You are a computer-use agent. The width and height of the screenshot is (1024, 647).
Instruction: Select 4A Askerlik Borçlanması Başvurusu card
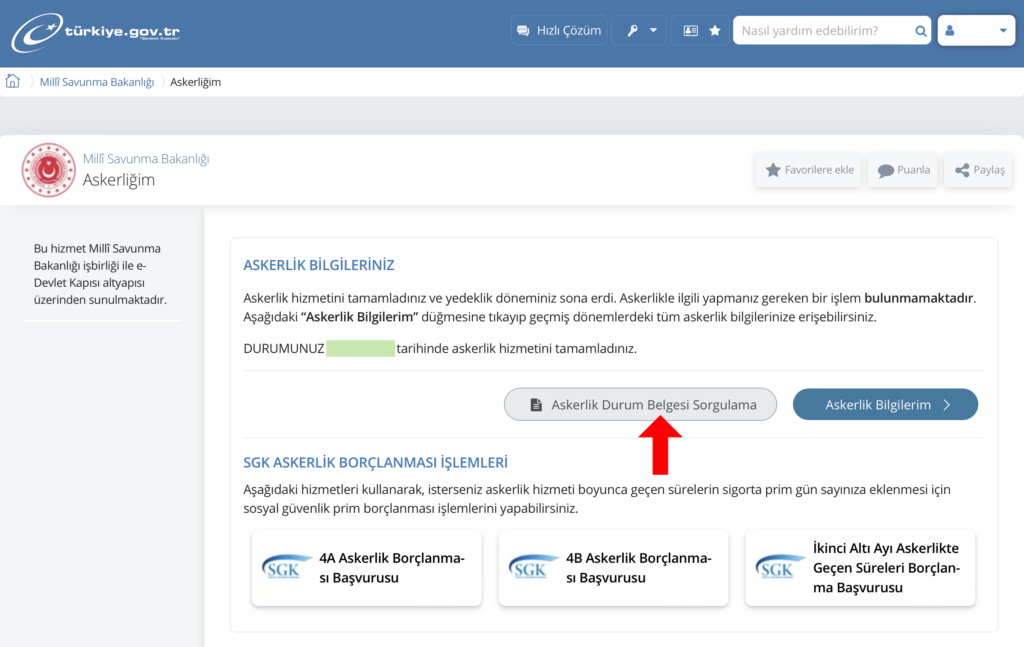click(366, 568)
